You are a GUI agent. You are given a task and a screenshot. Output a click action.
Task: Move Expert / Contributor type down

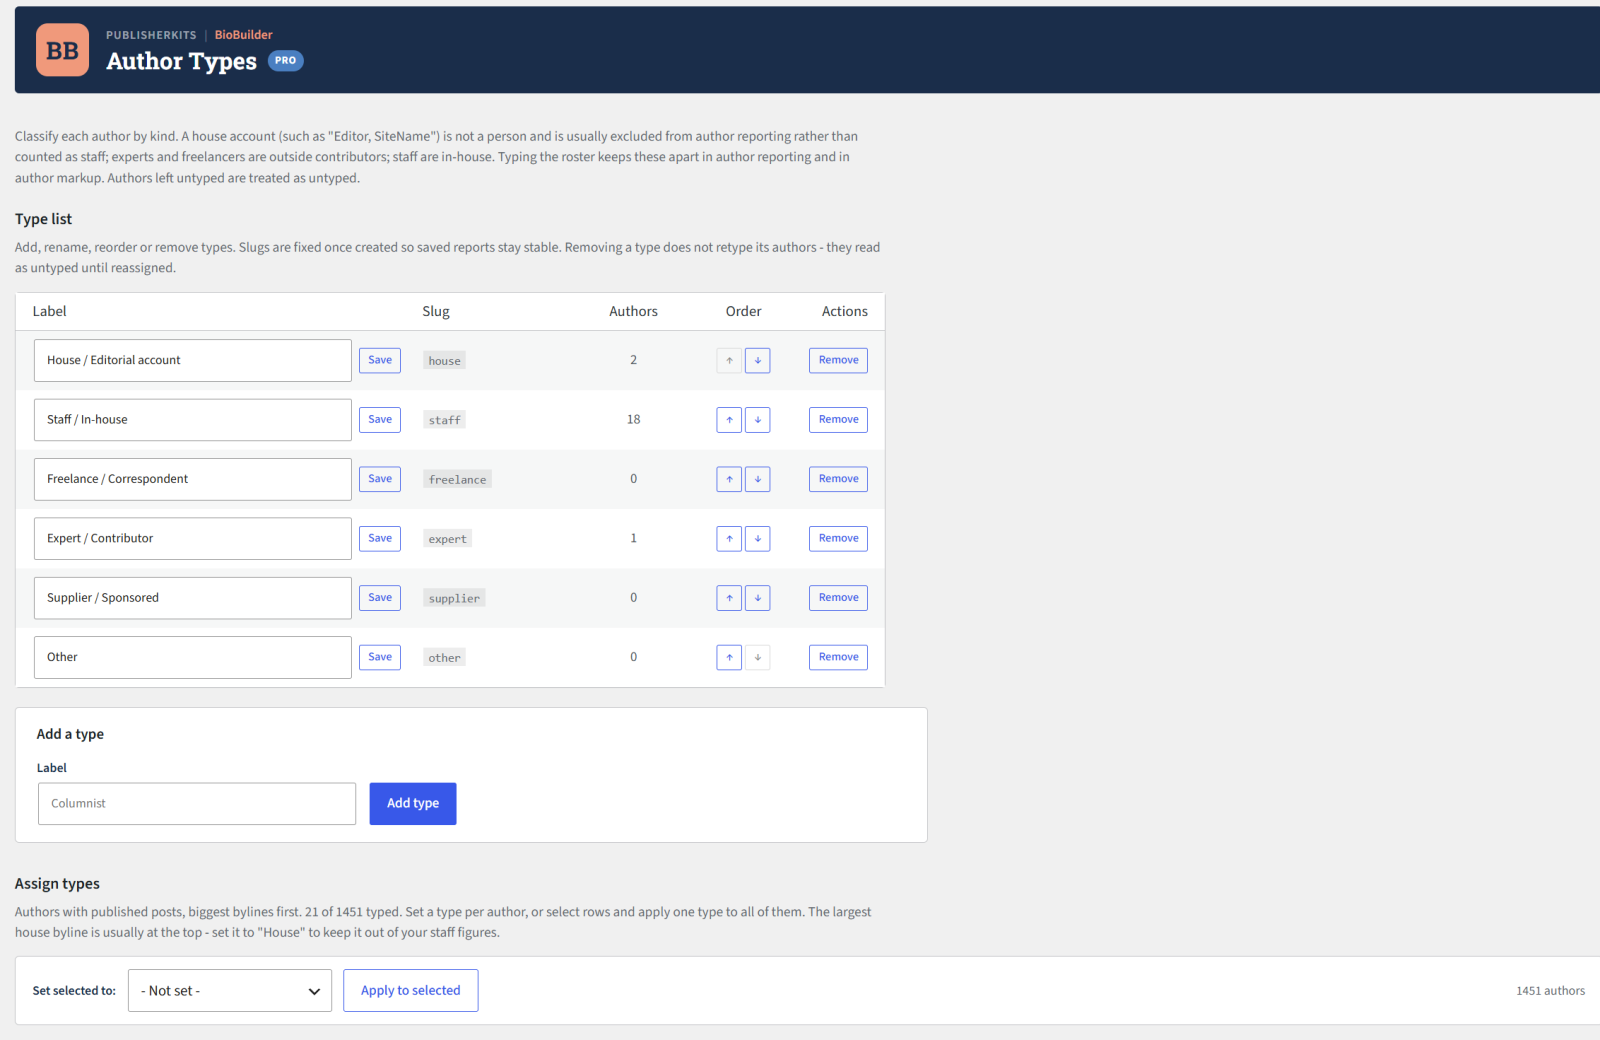point(758,538)
